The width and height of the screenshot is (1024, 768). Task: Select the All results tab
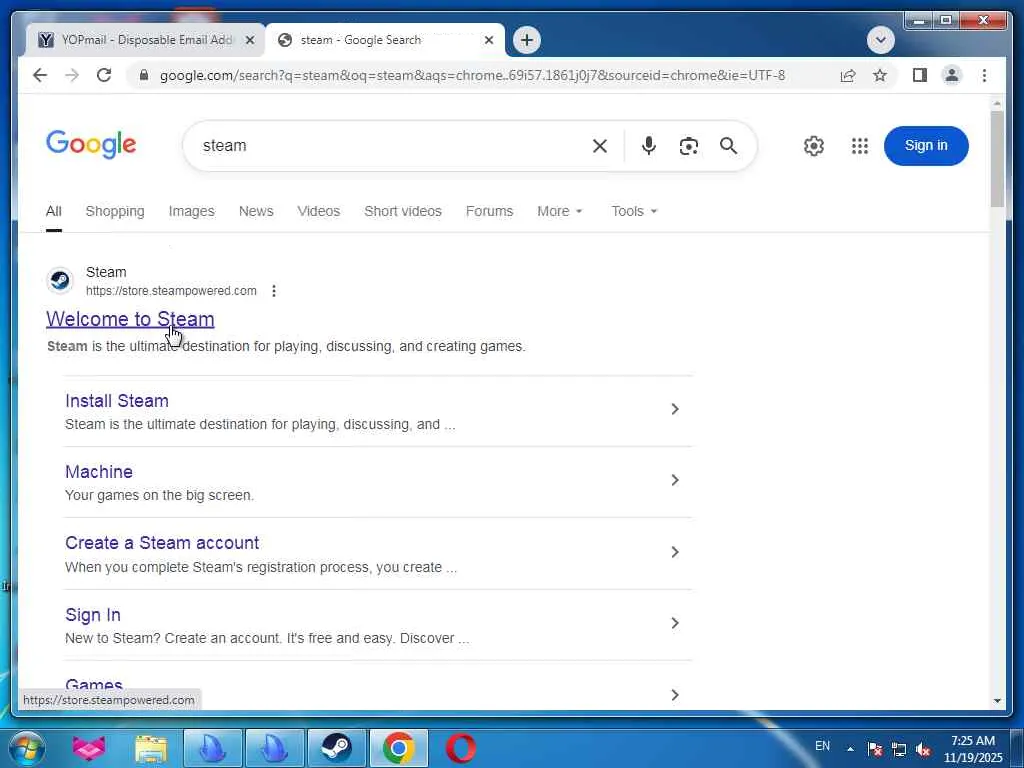tap(54, 211)
